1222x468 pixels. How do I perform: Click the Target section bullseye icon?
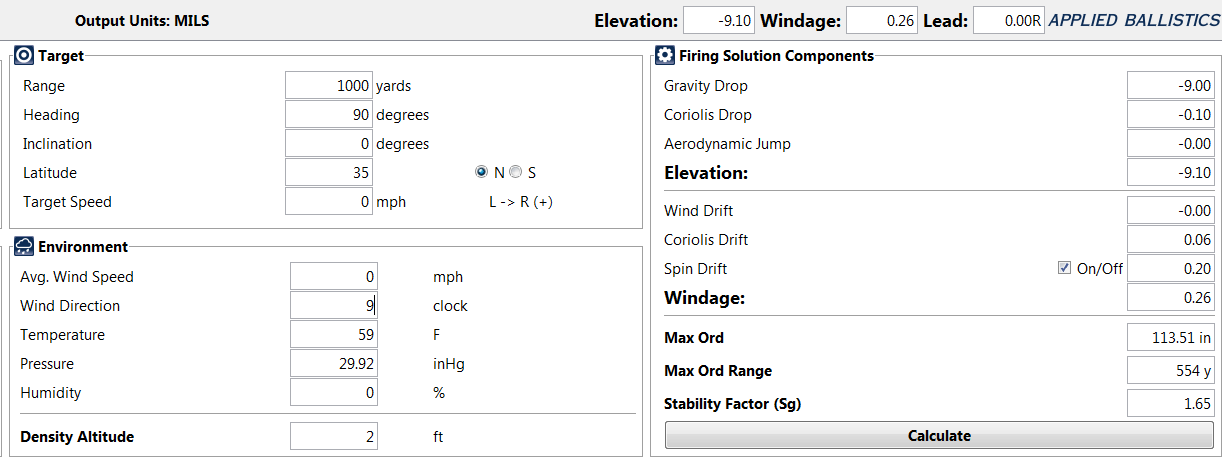point(25,56)
